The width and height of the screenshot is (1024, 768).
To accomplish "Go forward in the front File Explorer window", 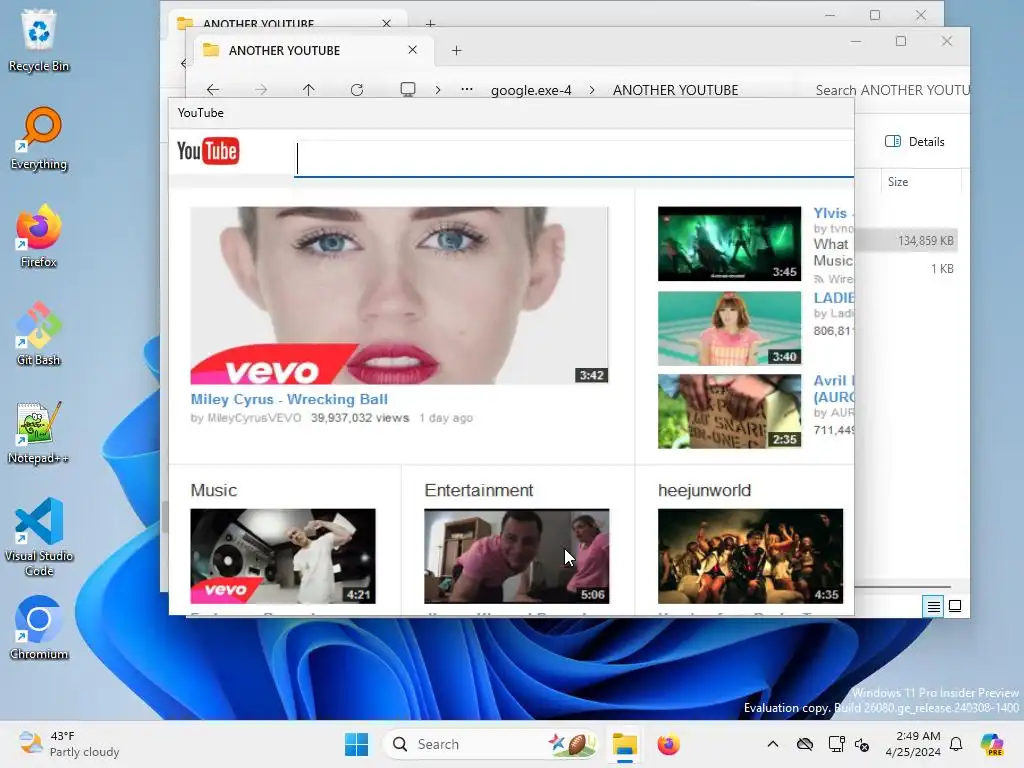I will coord(261,89).
